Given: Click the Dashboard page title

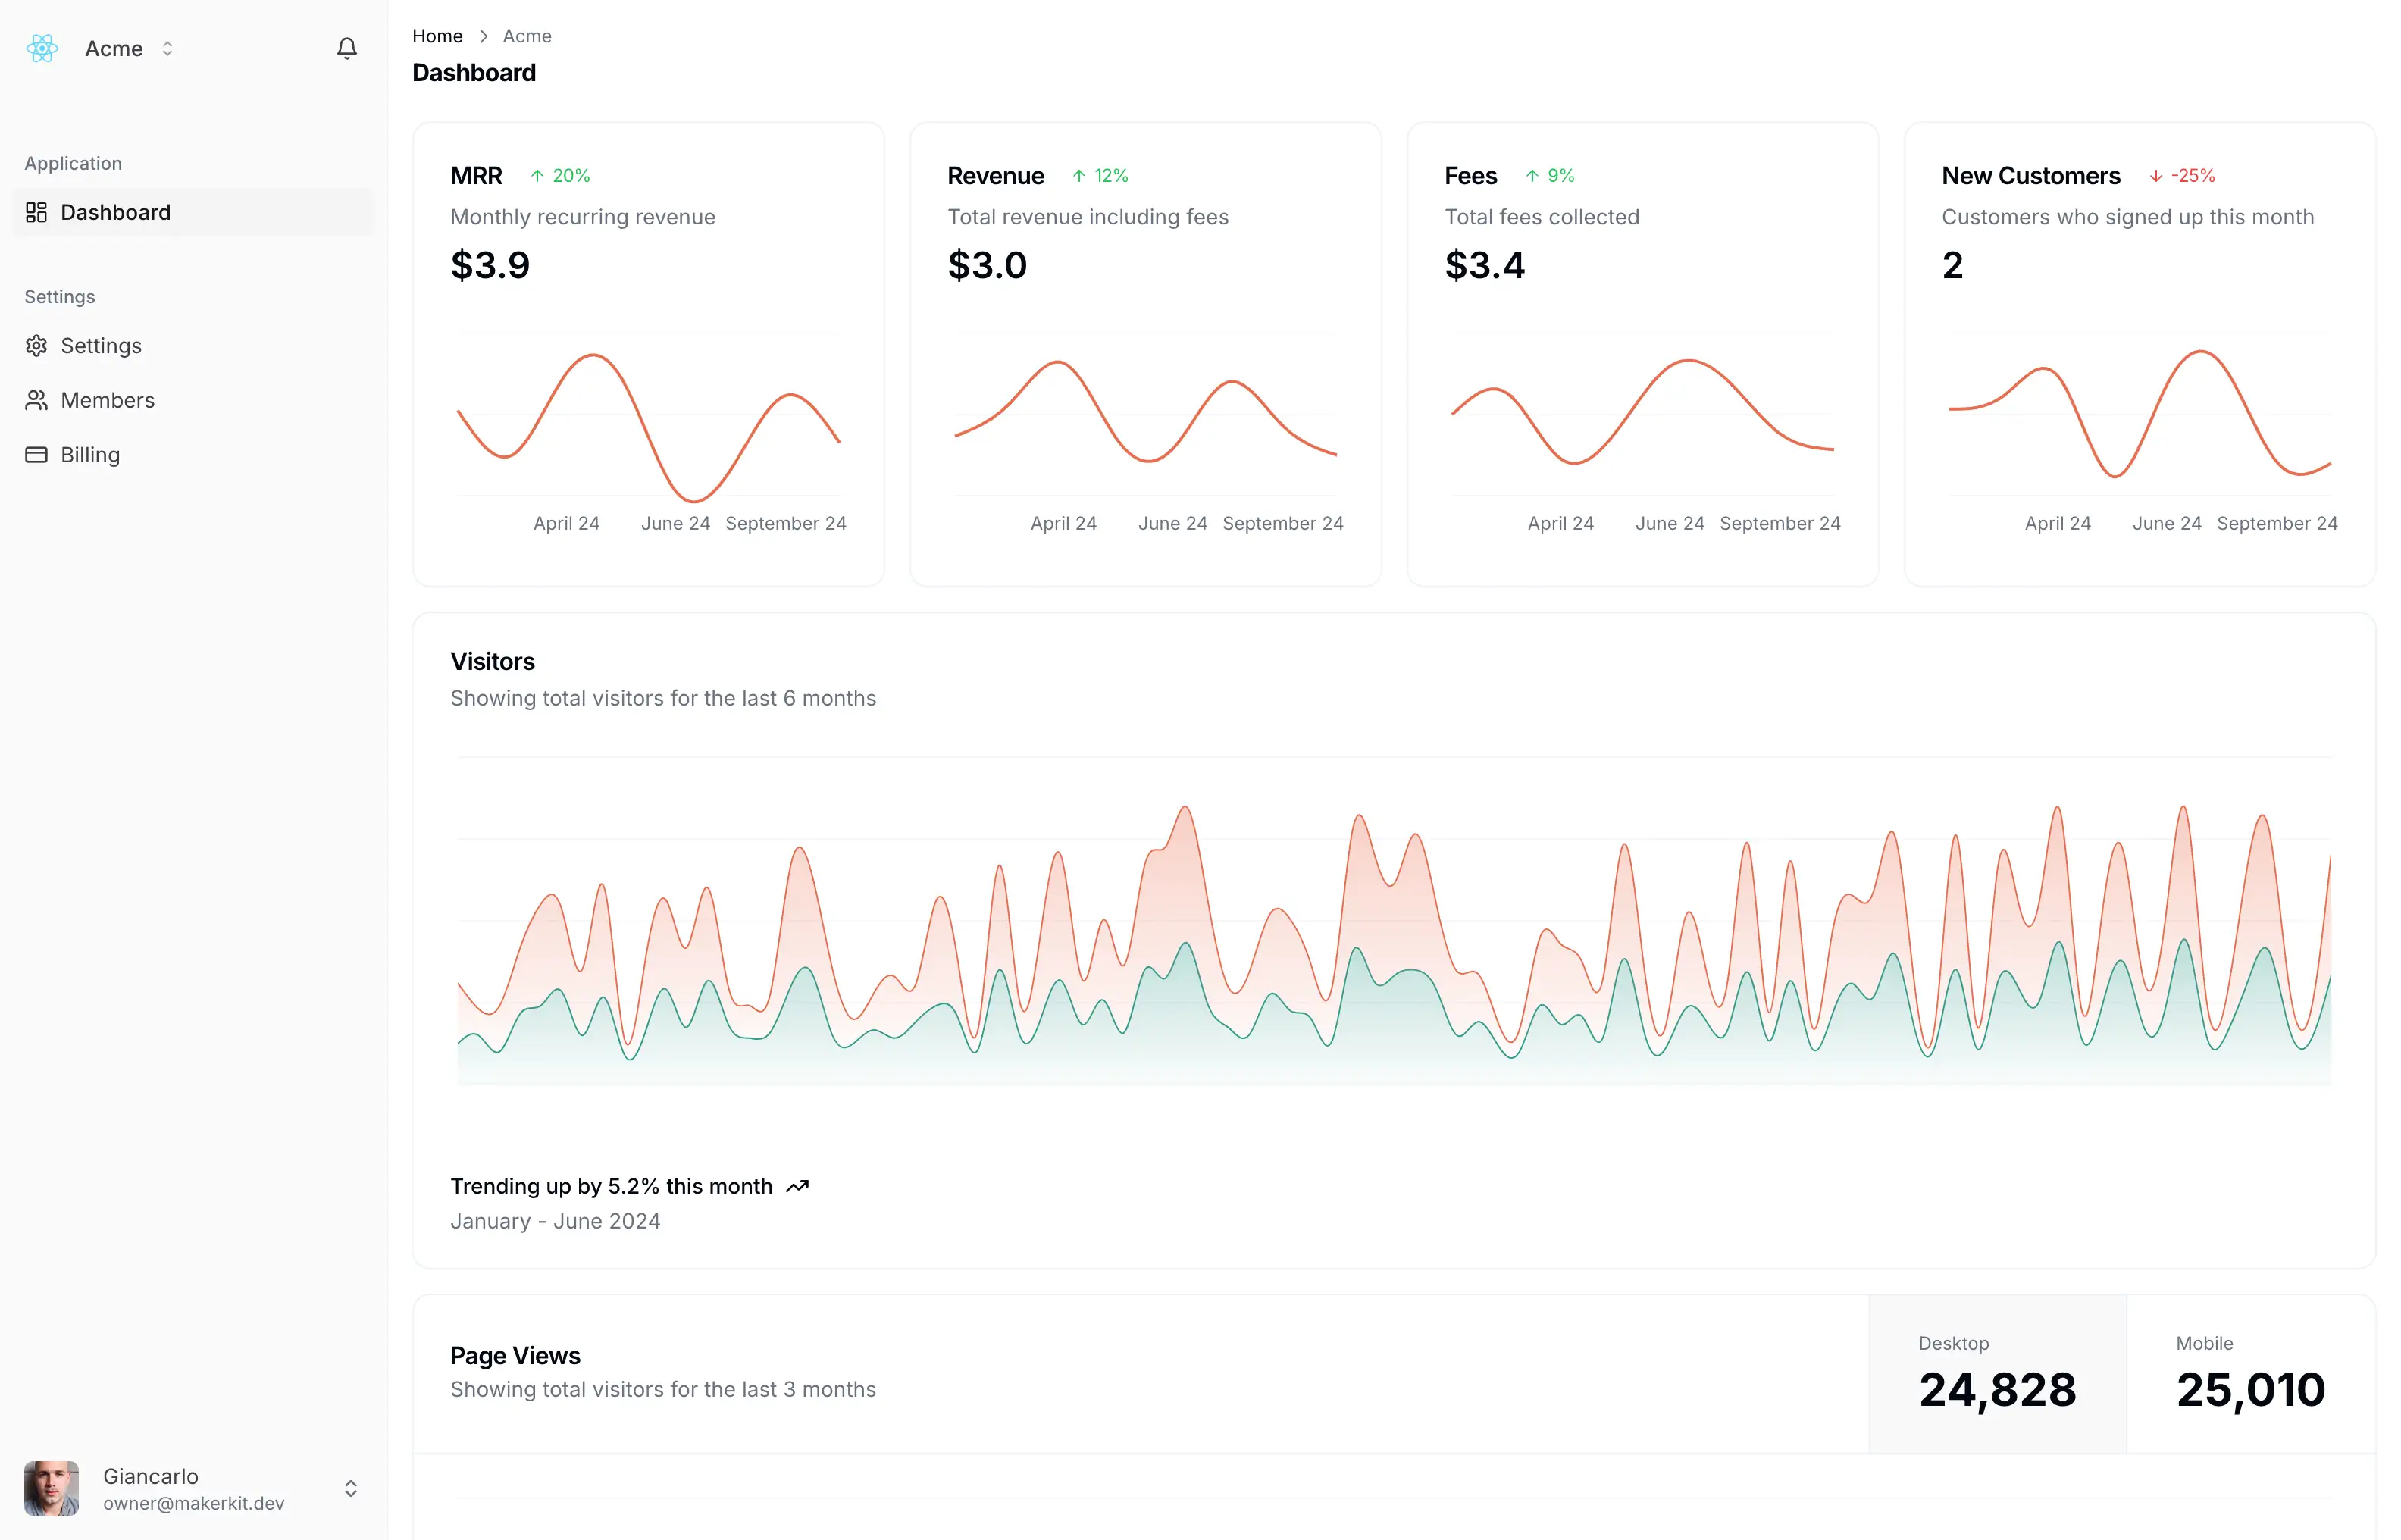Looking at the screenshot, I should [474, 73].
